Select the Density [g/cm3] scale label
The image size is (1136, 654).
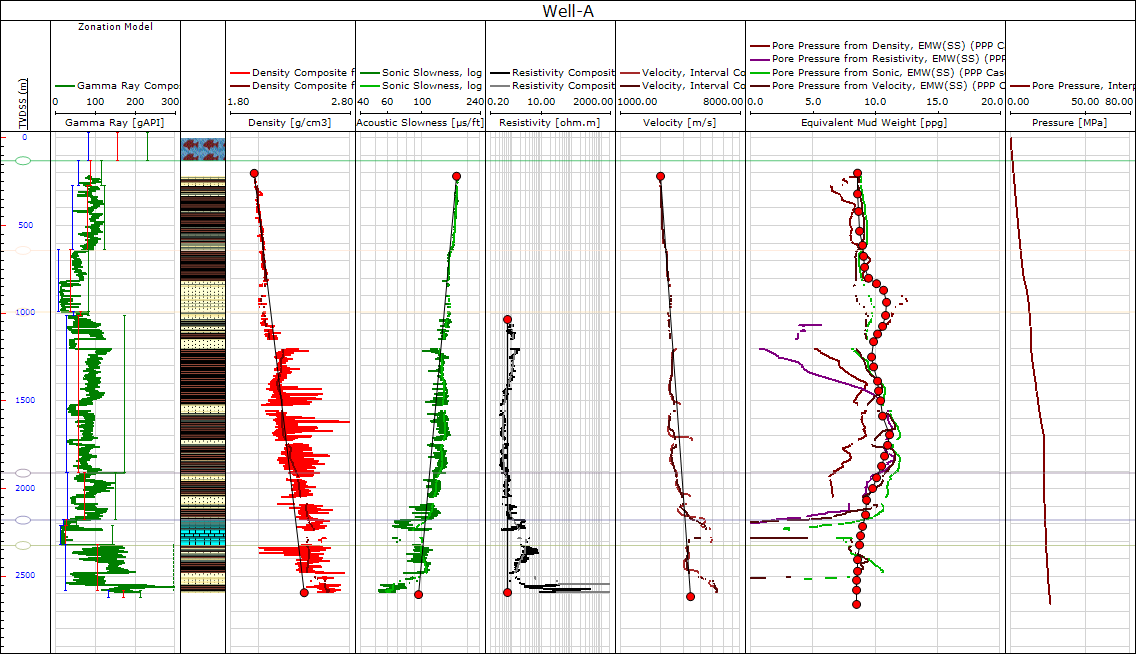pos(290,122)
